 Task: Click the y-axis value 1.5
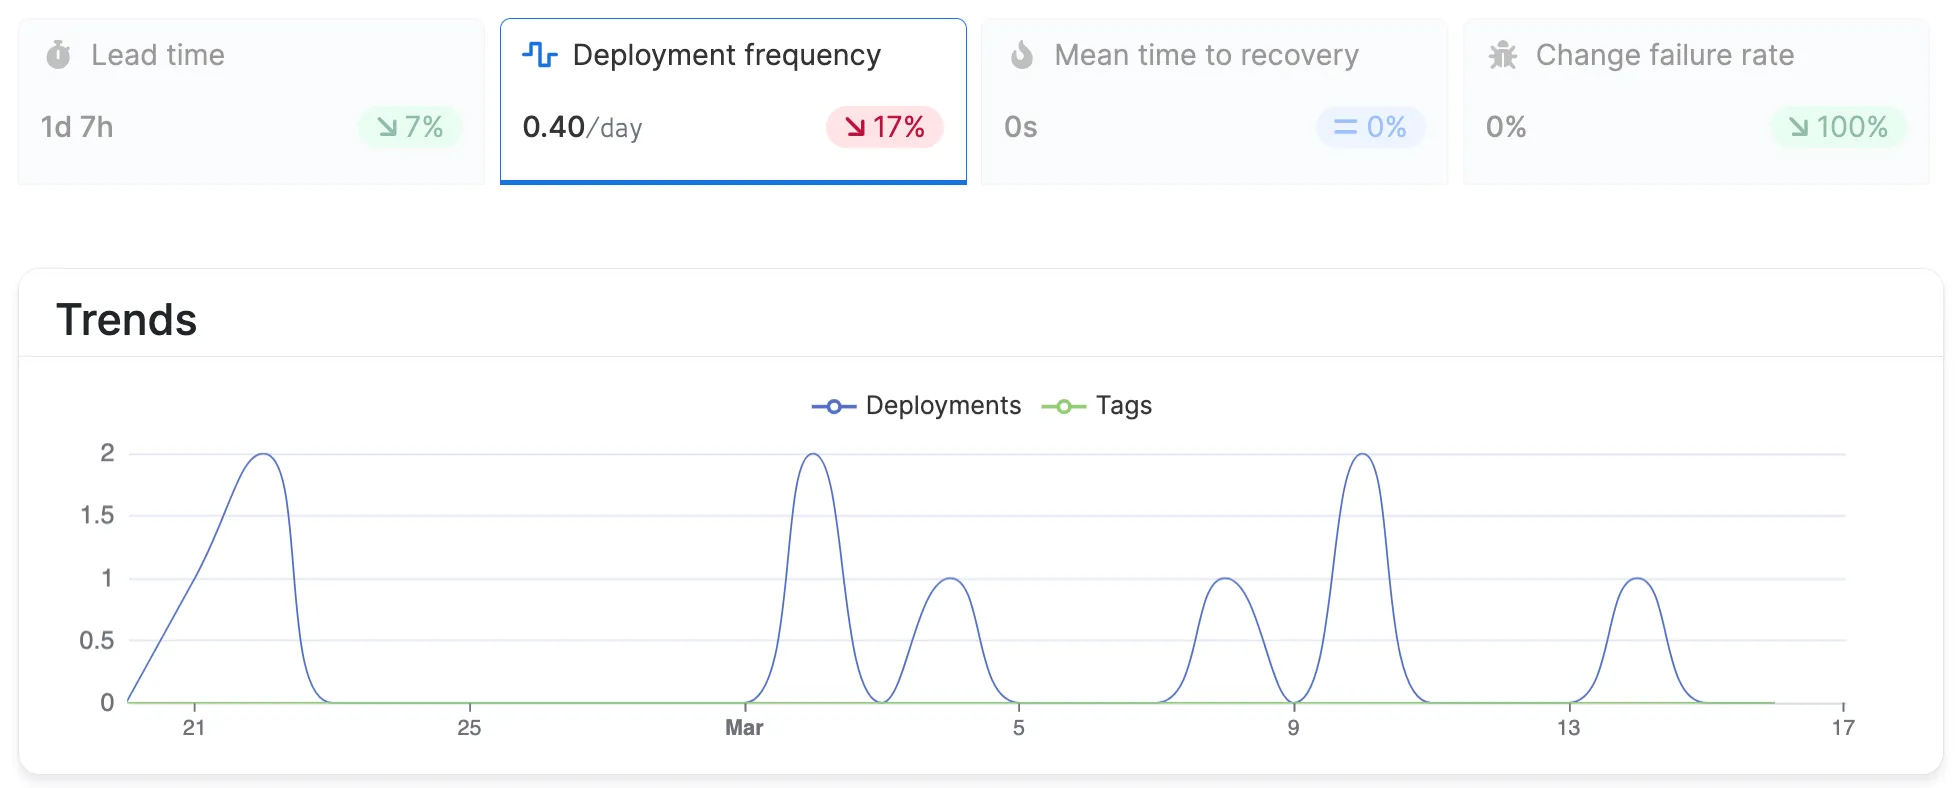97,516
